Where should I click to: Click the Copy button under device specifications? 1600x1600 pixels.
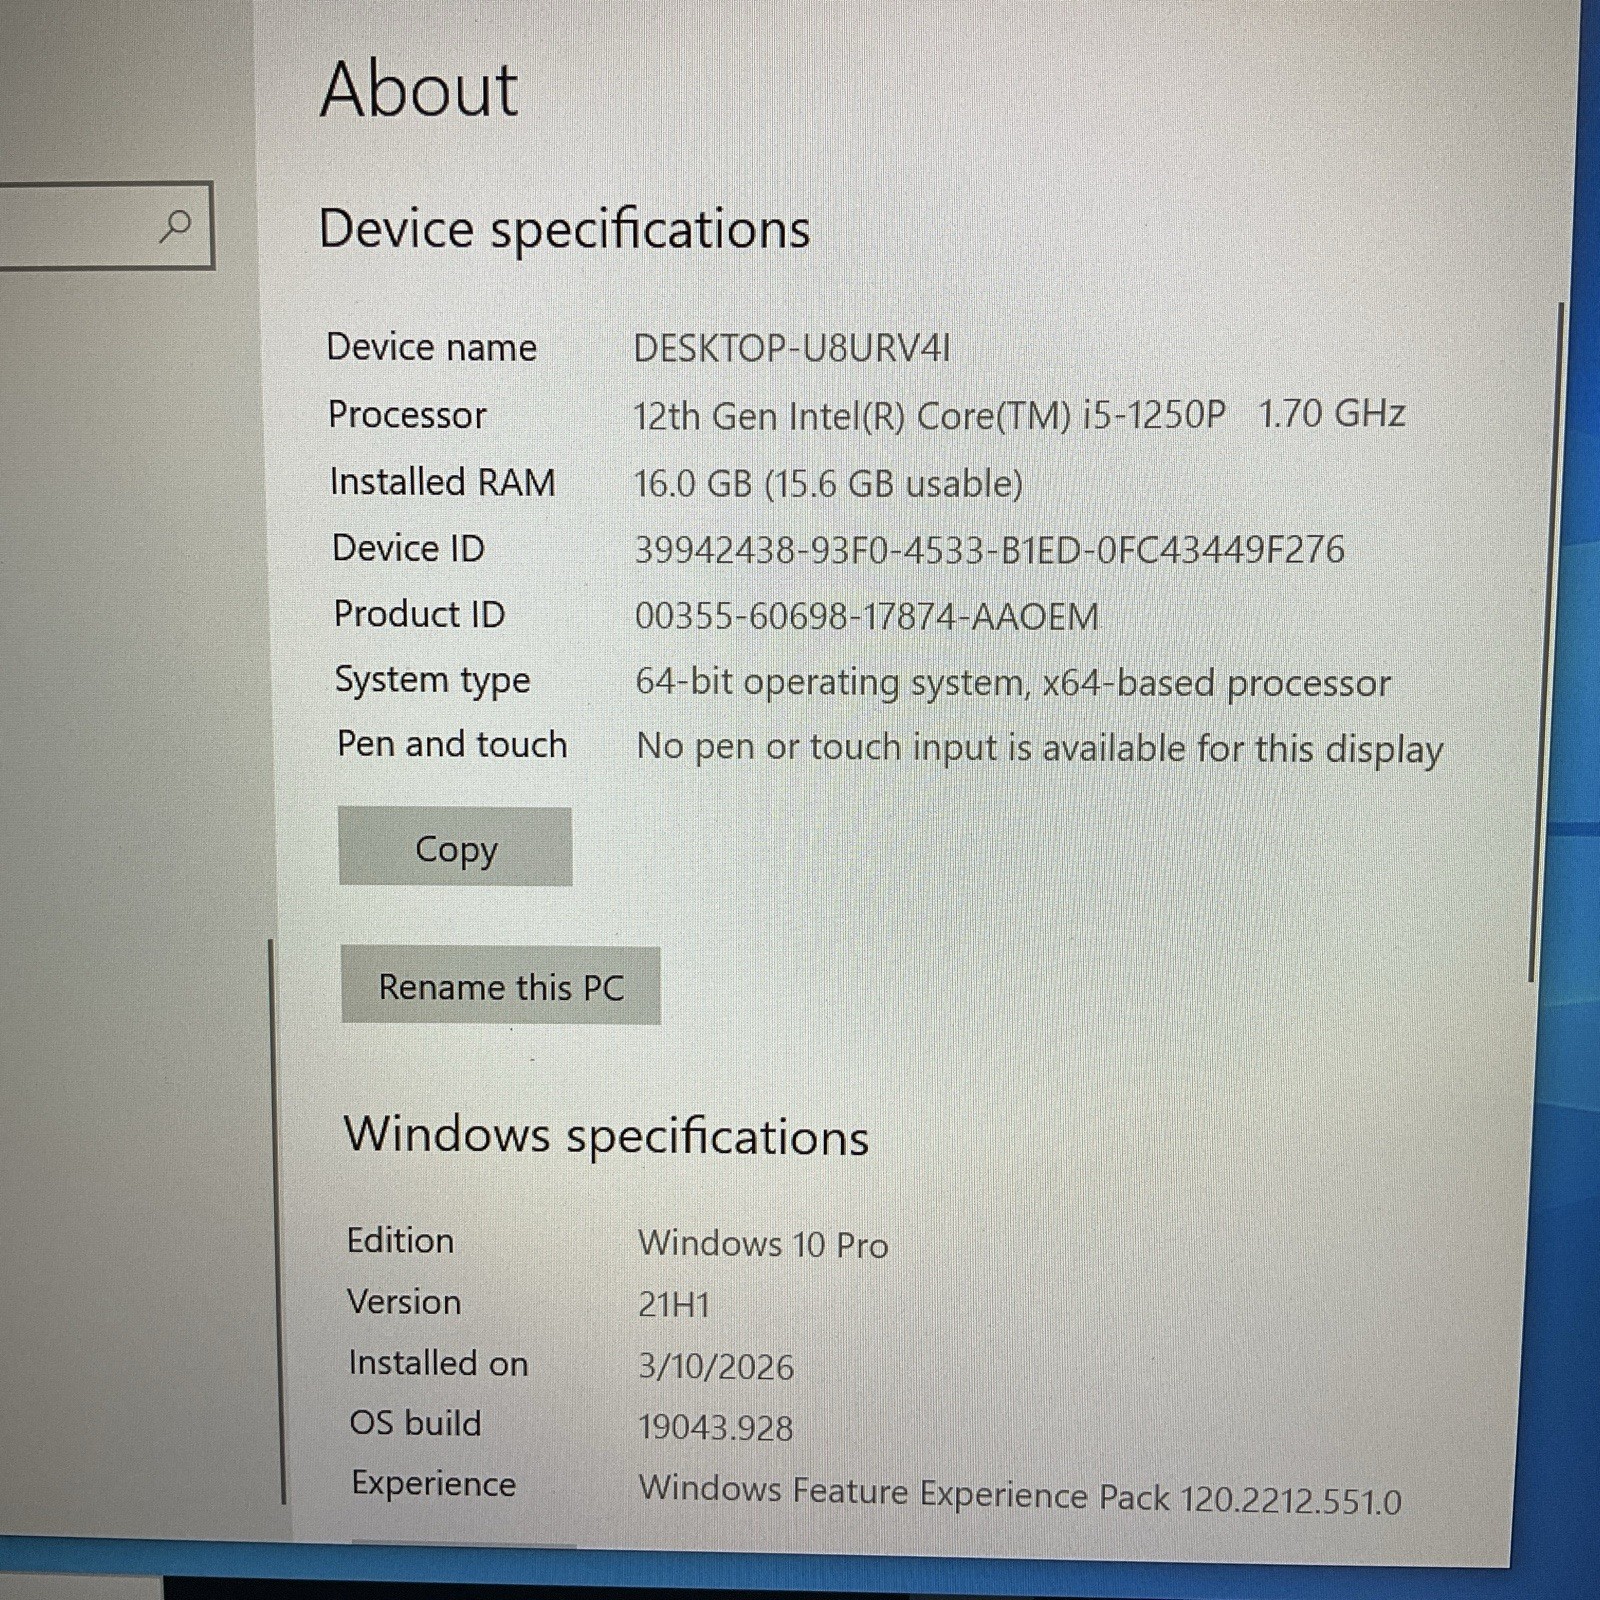click(x=455, y=847)
